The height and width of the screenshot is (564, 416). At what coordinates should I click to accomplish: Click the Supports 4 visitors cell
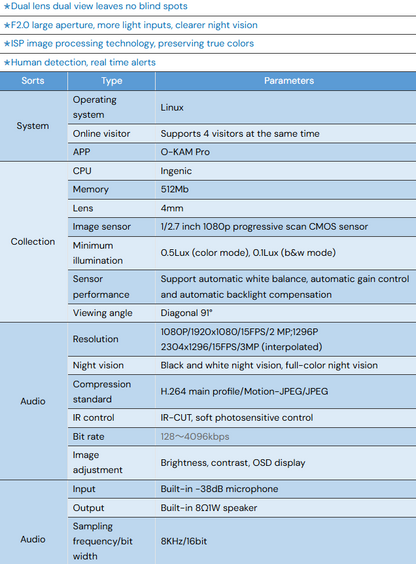pyautogui.click(x=286, y=133)
